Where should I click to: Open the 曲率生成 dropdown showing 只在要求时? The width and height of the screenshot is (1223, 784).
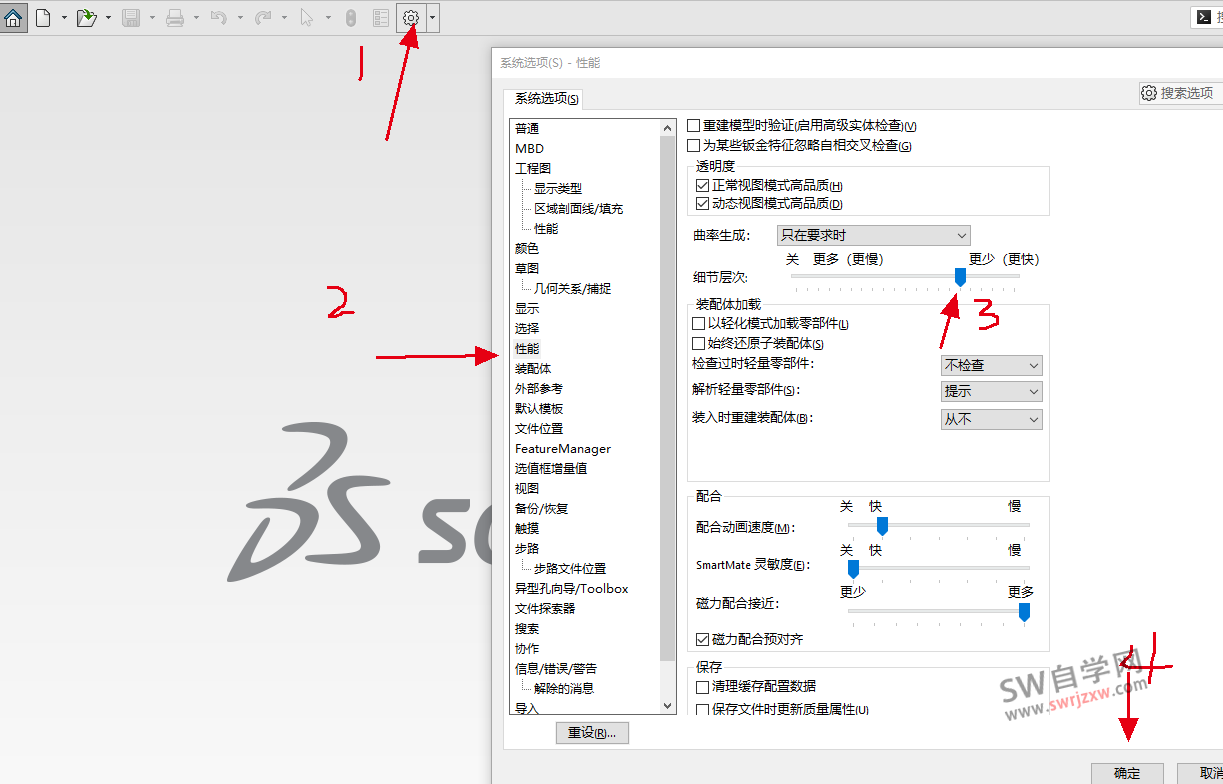pos(872,235)
